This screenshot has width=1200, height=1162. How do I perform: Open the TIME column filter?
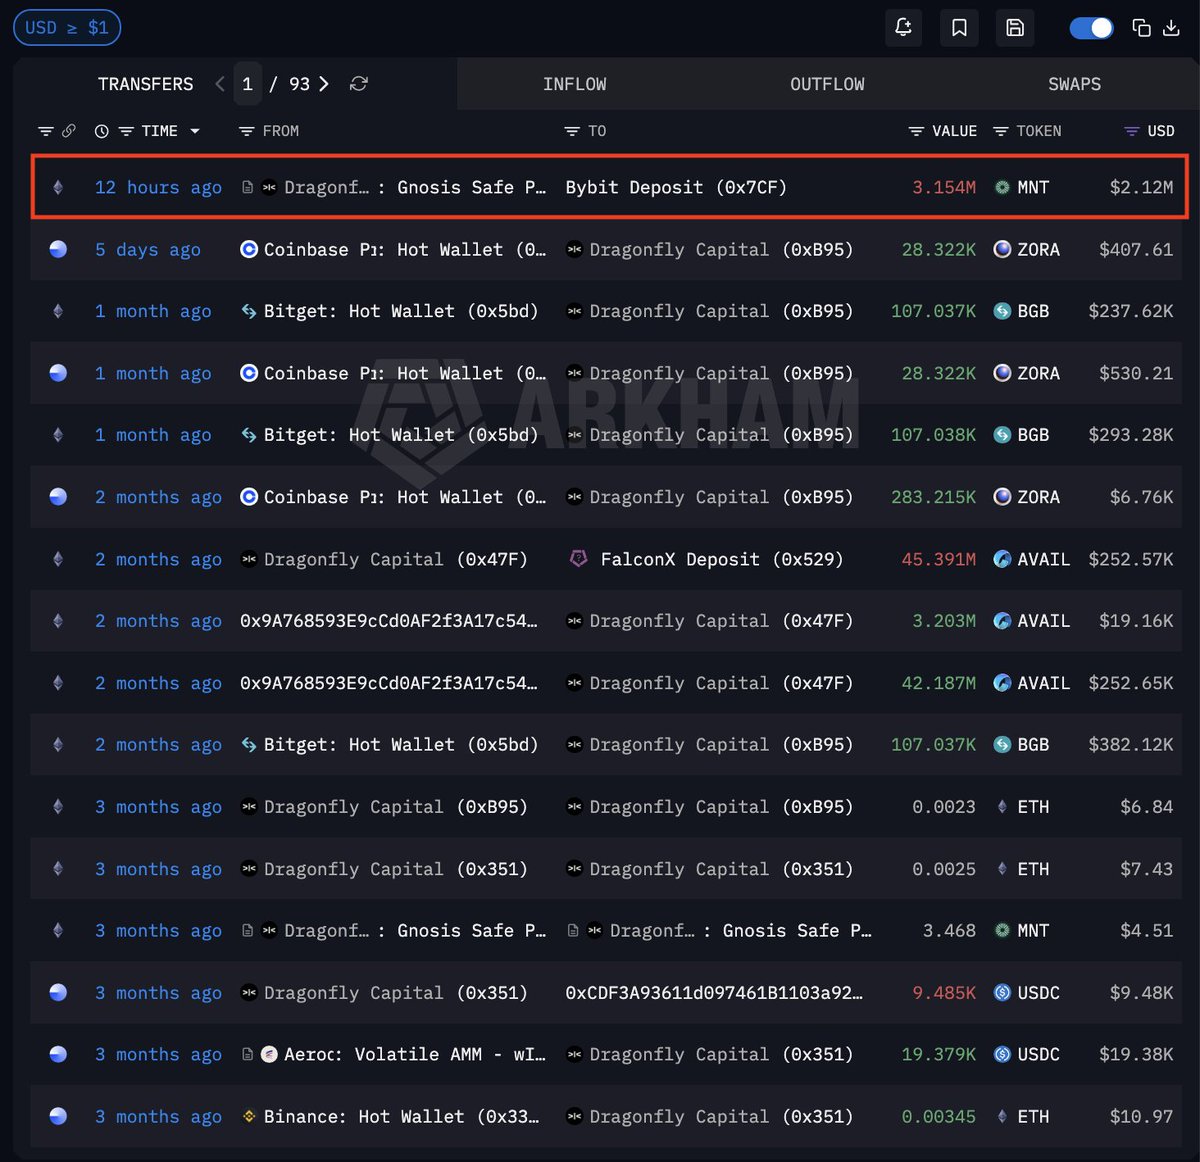[126, 131]
